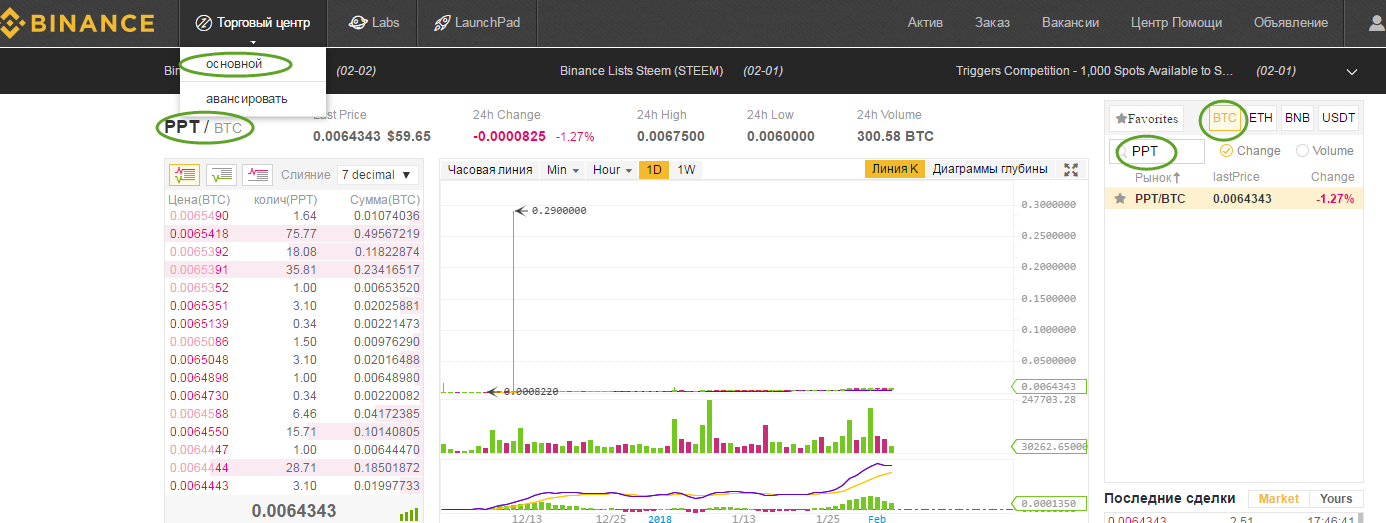Click the 0.0065418 sell order price row

[x=199, y=233]
